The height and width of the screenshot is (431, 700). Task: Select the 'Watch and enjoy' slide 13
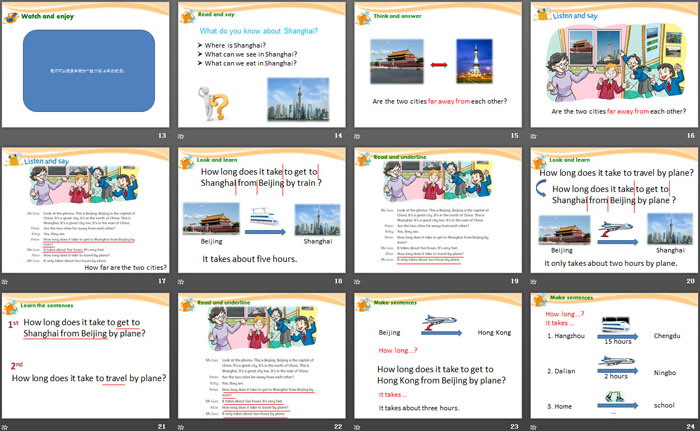tap(86, 64)
